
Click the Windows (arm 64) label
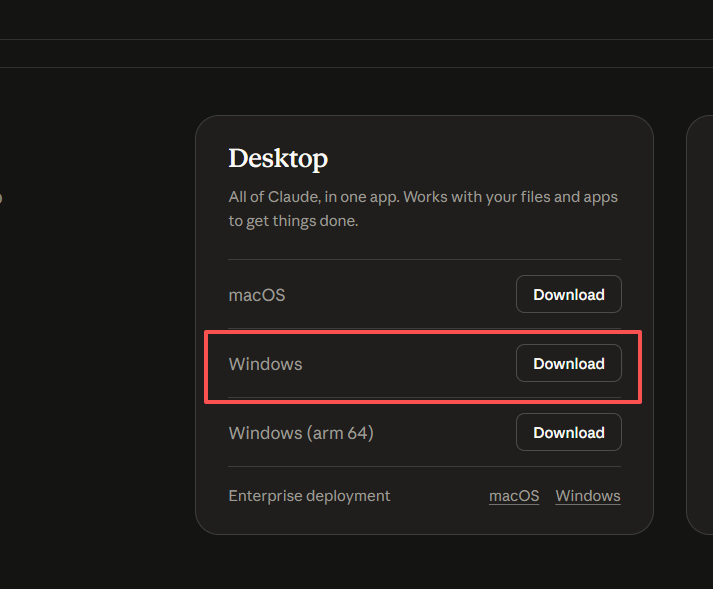click(x=301, y=433)
